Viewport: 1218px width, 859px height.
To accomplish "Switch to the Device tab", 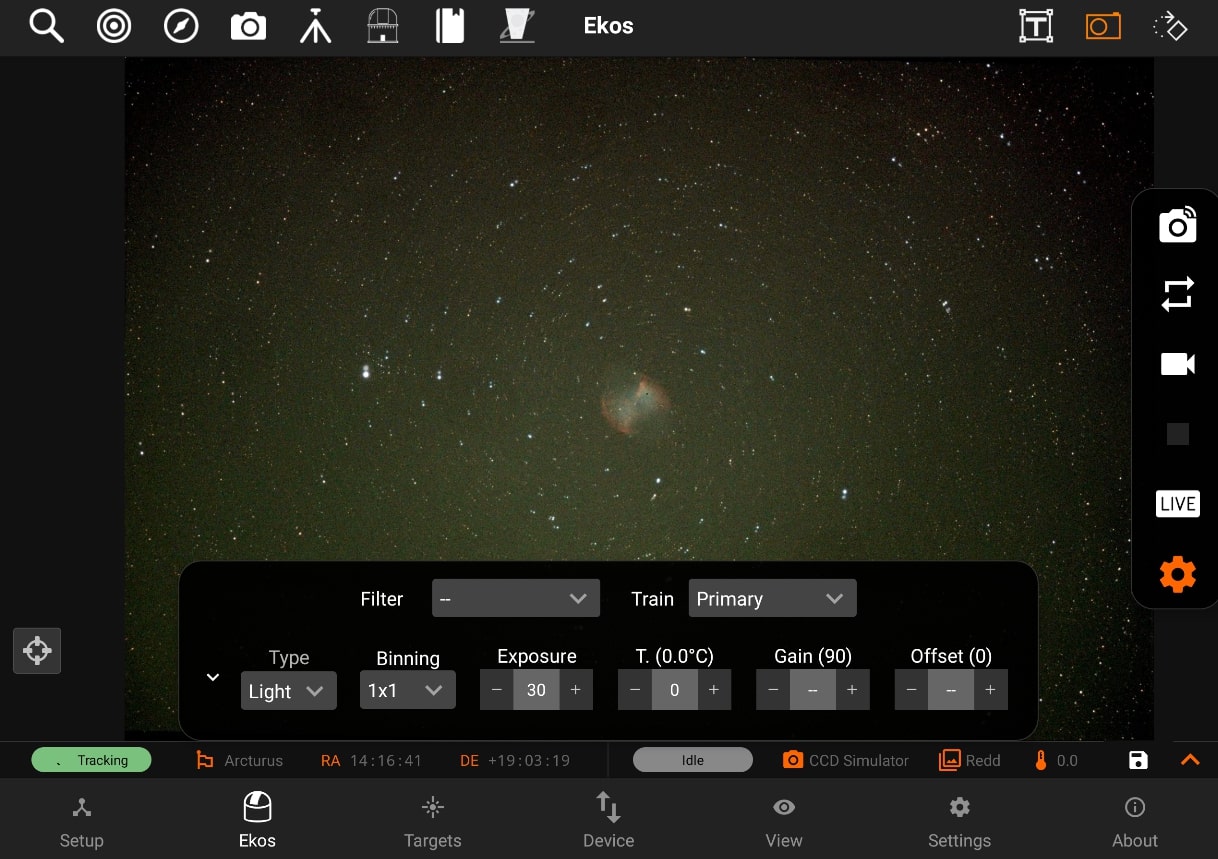I will [609, 822].
